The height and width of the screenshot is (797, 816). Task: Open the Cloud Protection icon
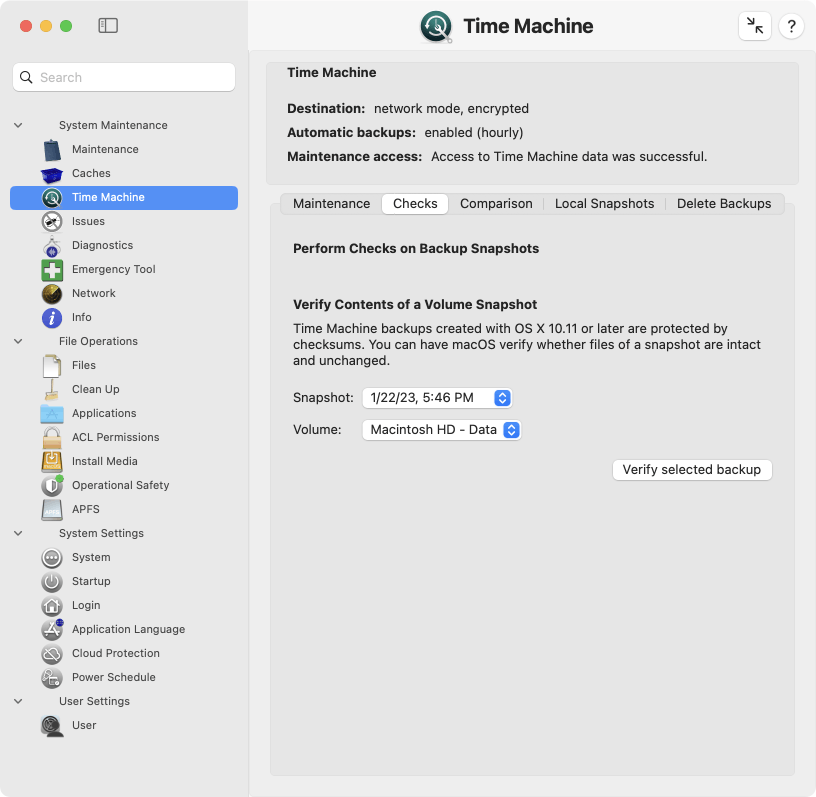point(52,653)
